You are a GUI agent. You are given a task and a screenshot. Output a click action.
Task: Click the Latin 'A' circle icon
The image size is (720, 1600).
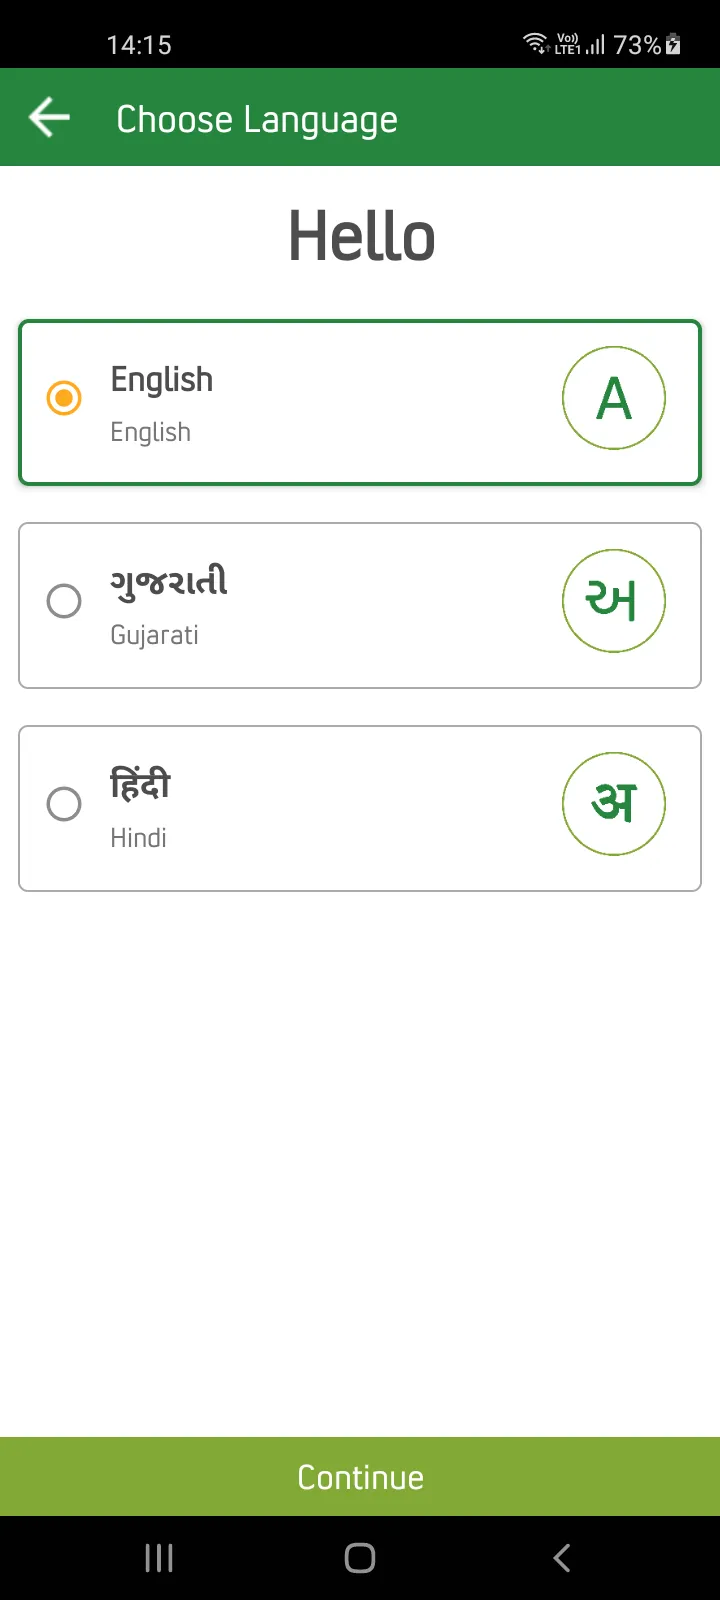614,398
